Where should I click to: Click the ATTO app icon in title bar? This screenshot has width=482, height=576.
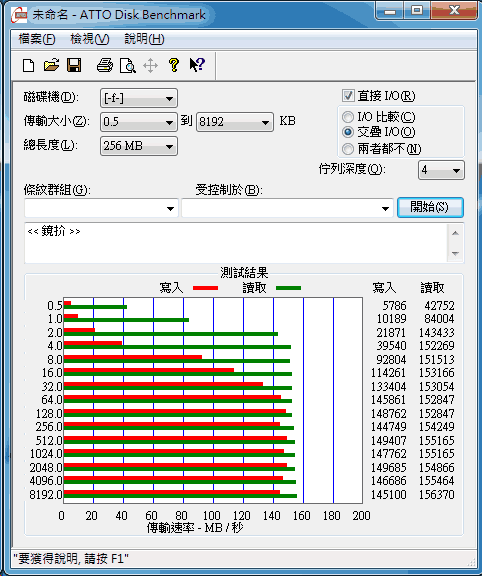pyautogui.click(x=19, y=15)
